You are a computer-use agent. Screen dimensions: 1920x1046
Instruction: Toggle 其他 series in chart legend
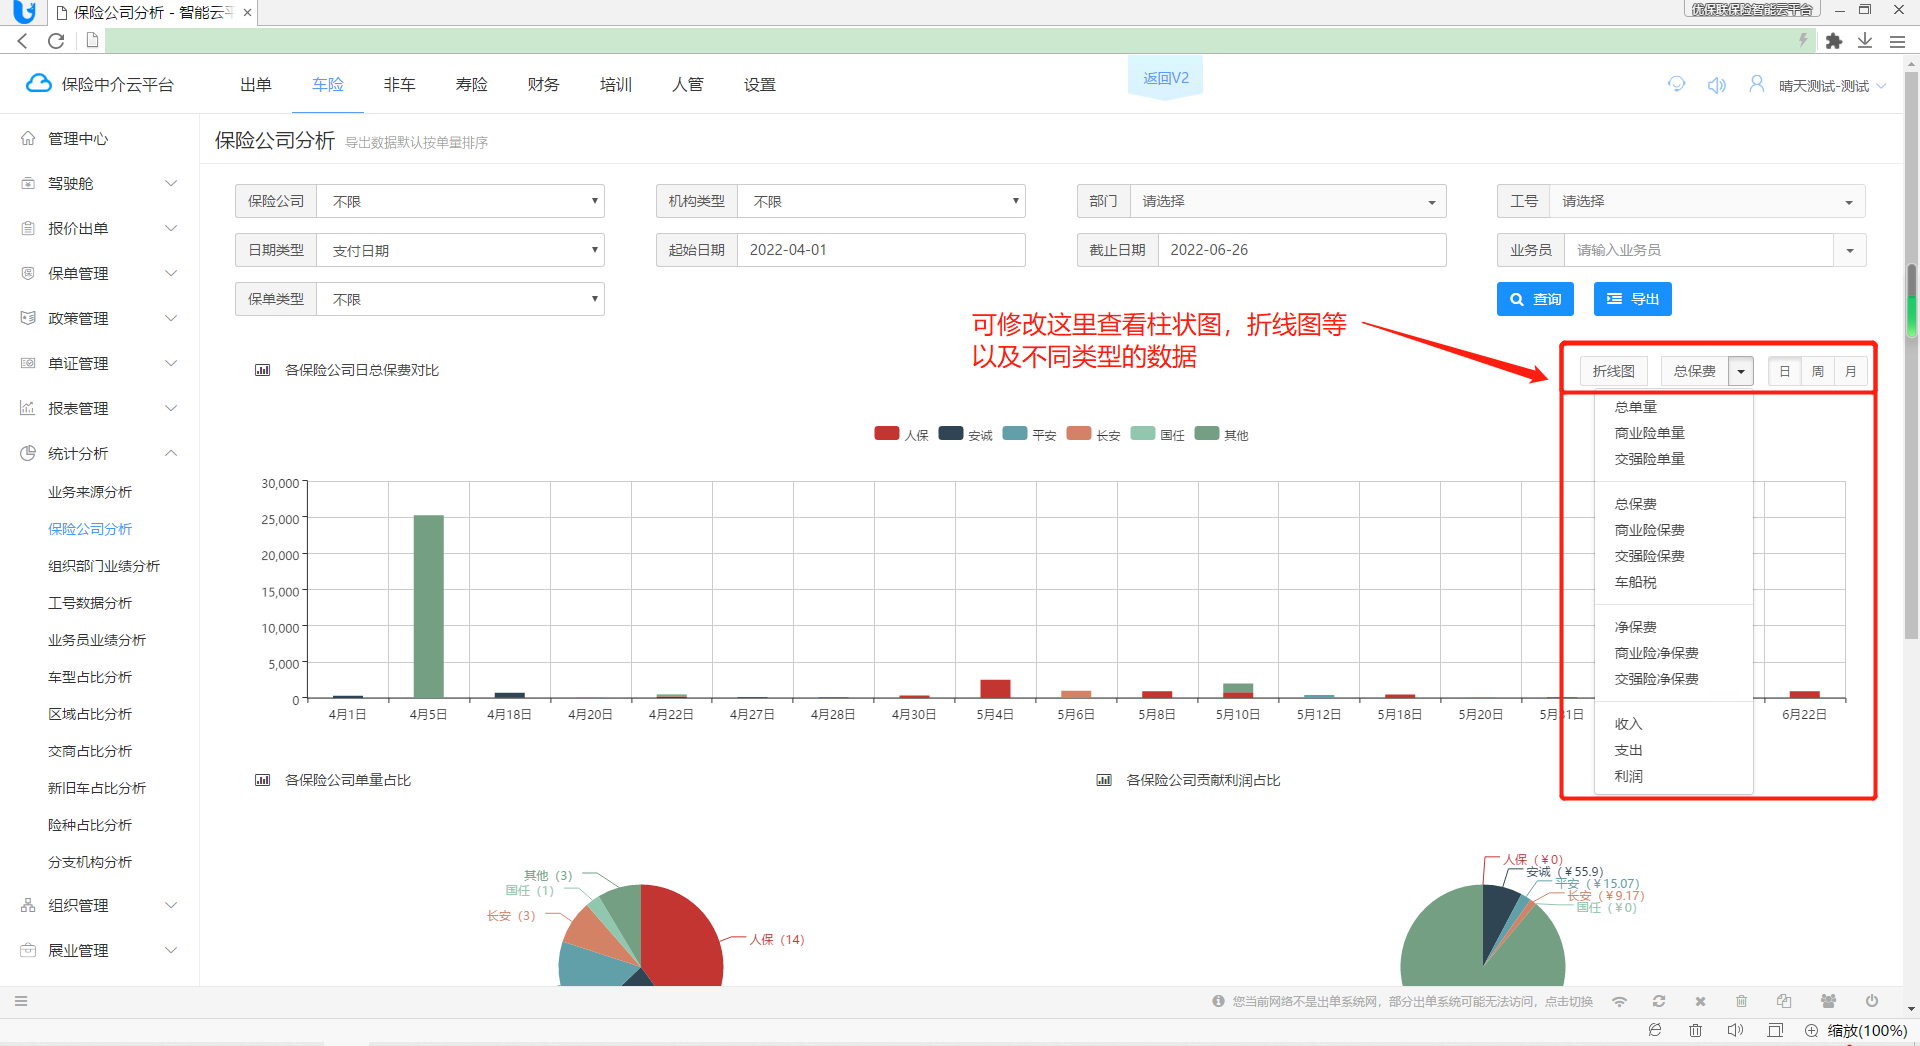(1221, 435)
